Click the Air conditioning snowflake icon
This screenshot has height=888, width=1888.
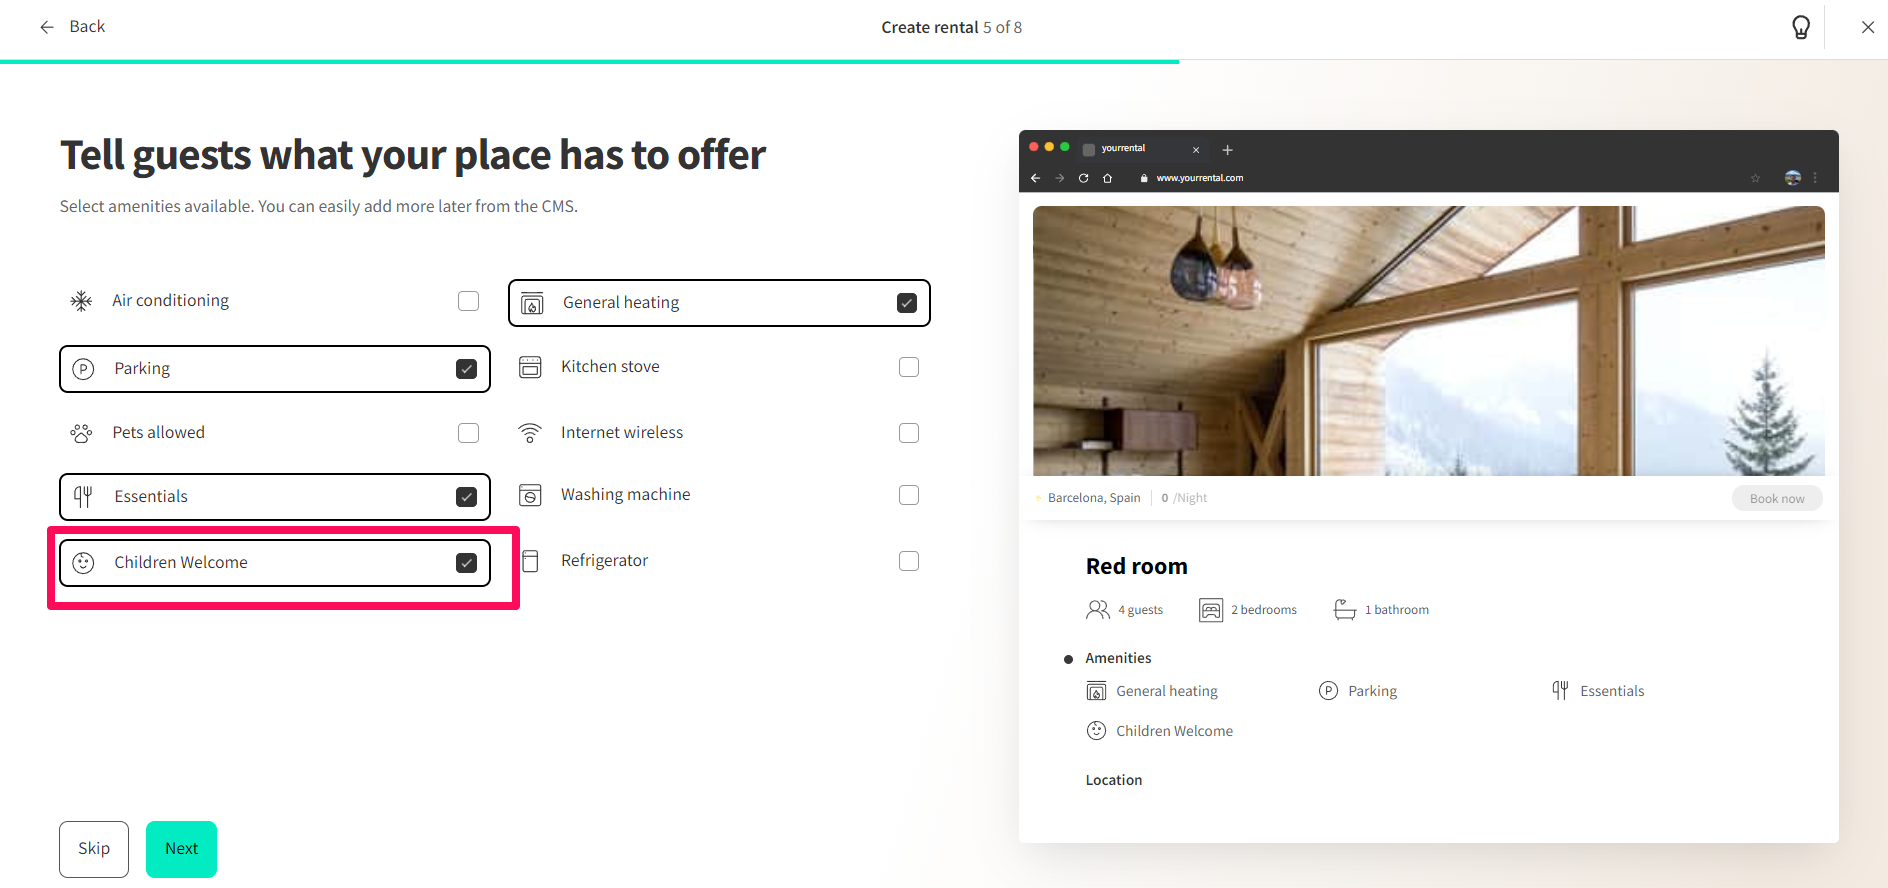pyautogui.click(x=82, y=301)
